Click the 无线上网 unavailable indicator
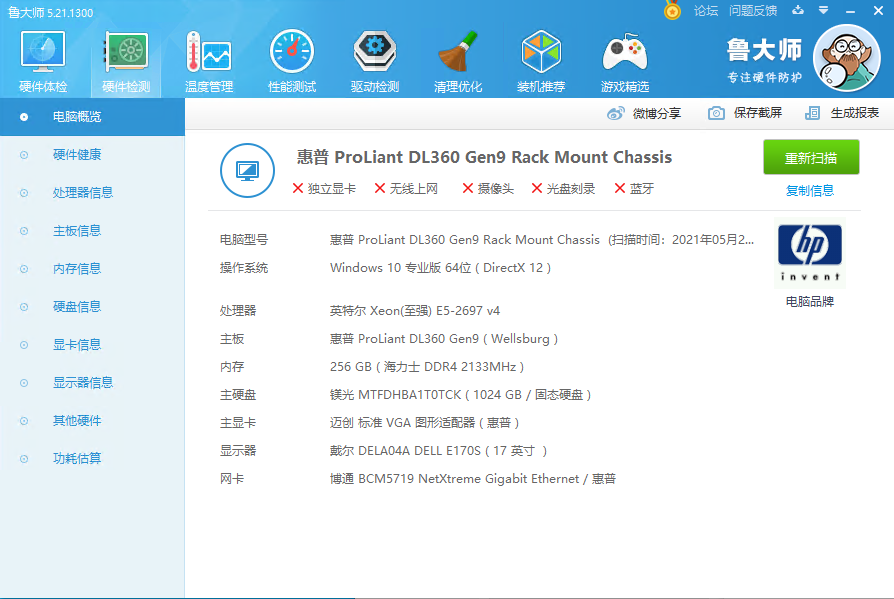Viewport: 894px width, 599px height. click(406, 189)
